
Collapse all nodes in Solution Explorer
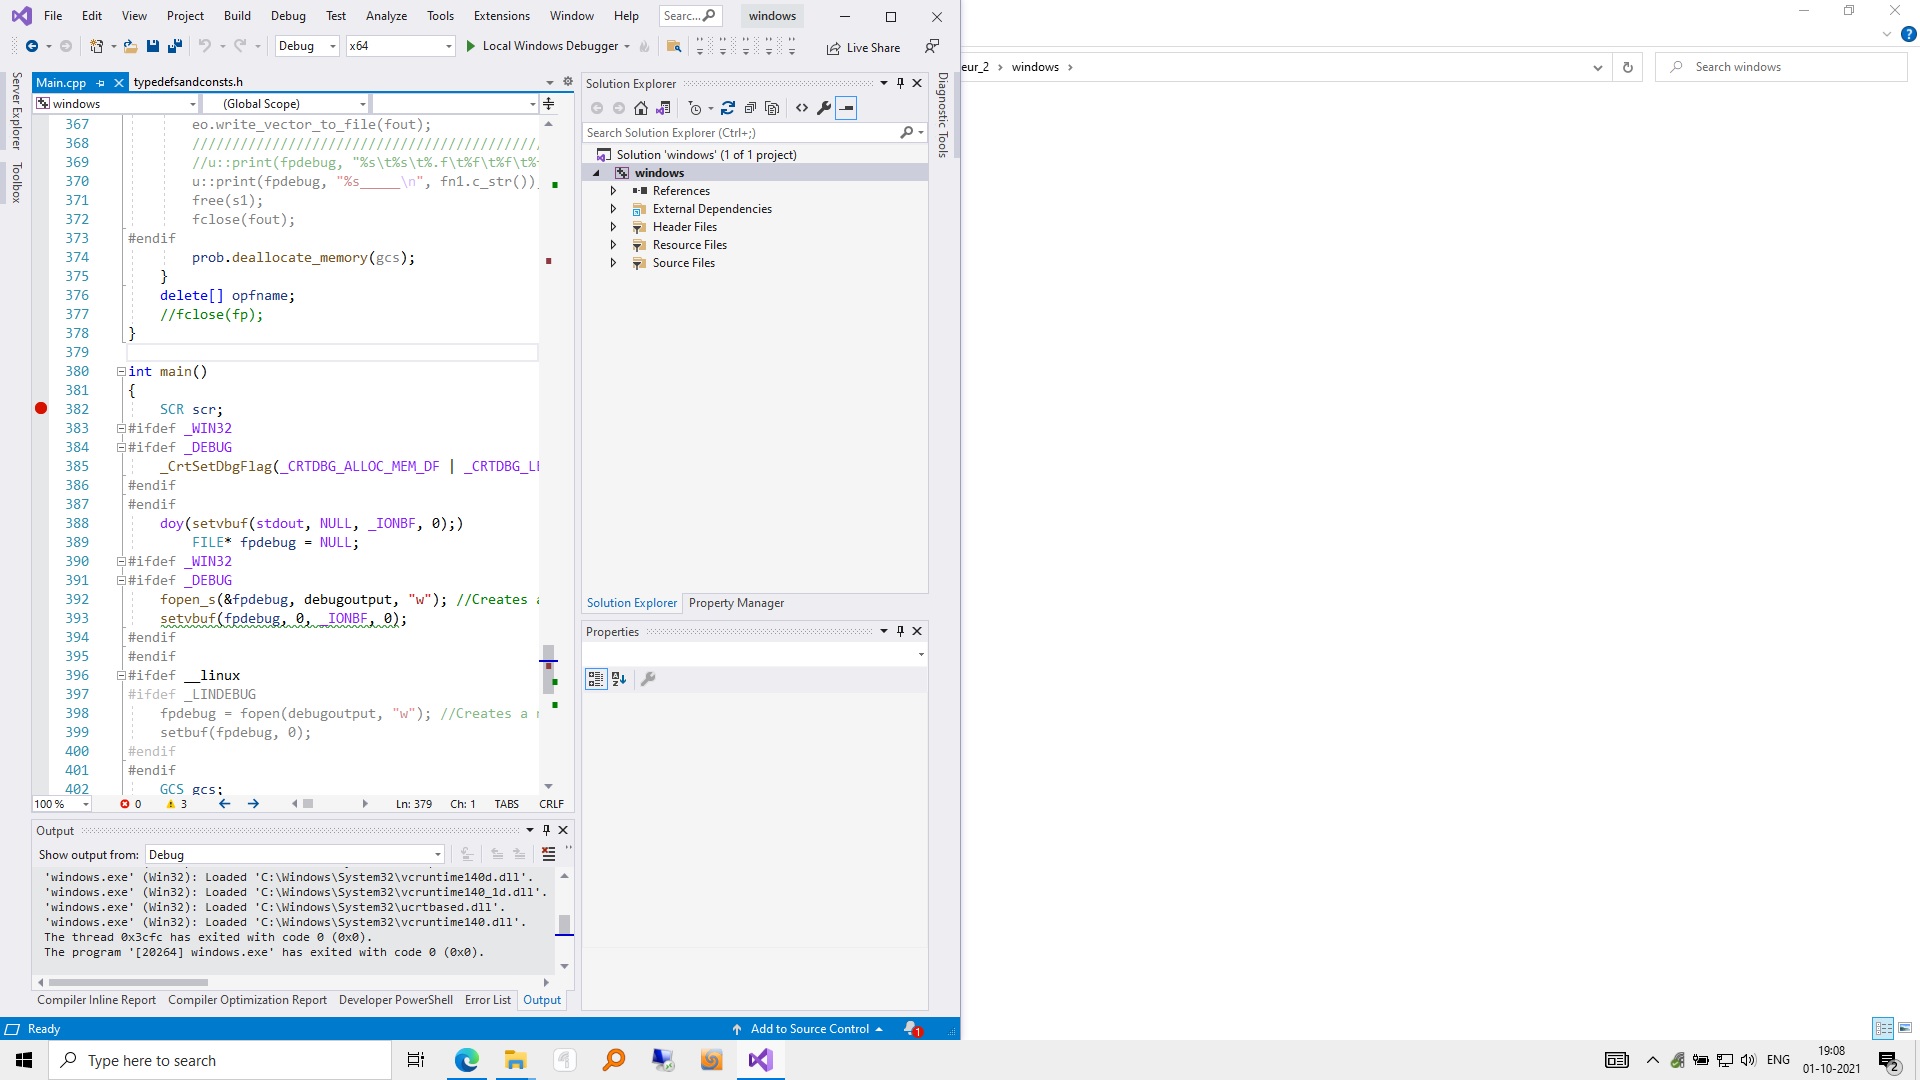click(750, 108)
